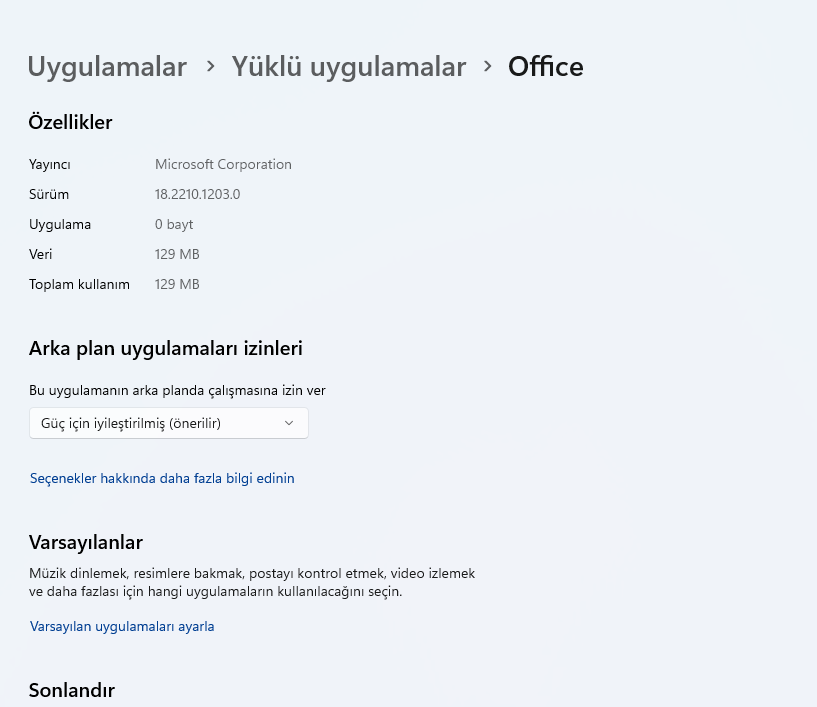Click the Özellikler section heading
The image size is (817, 707).
click(70, 123)
